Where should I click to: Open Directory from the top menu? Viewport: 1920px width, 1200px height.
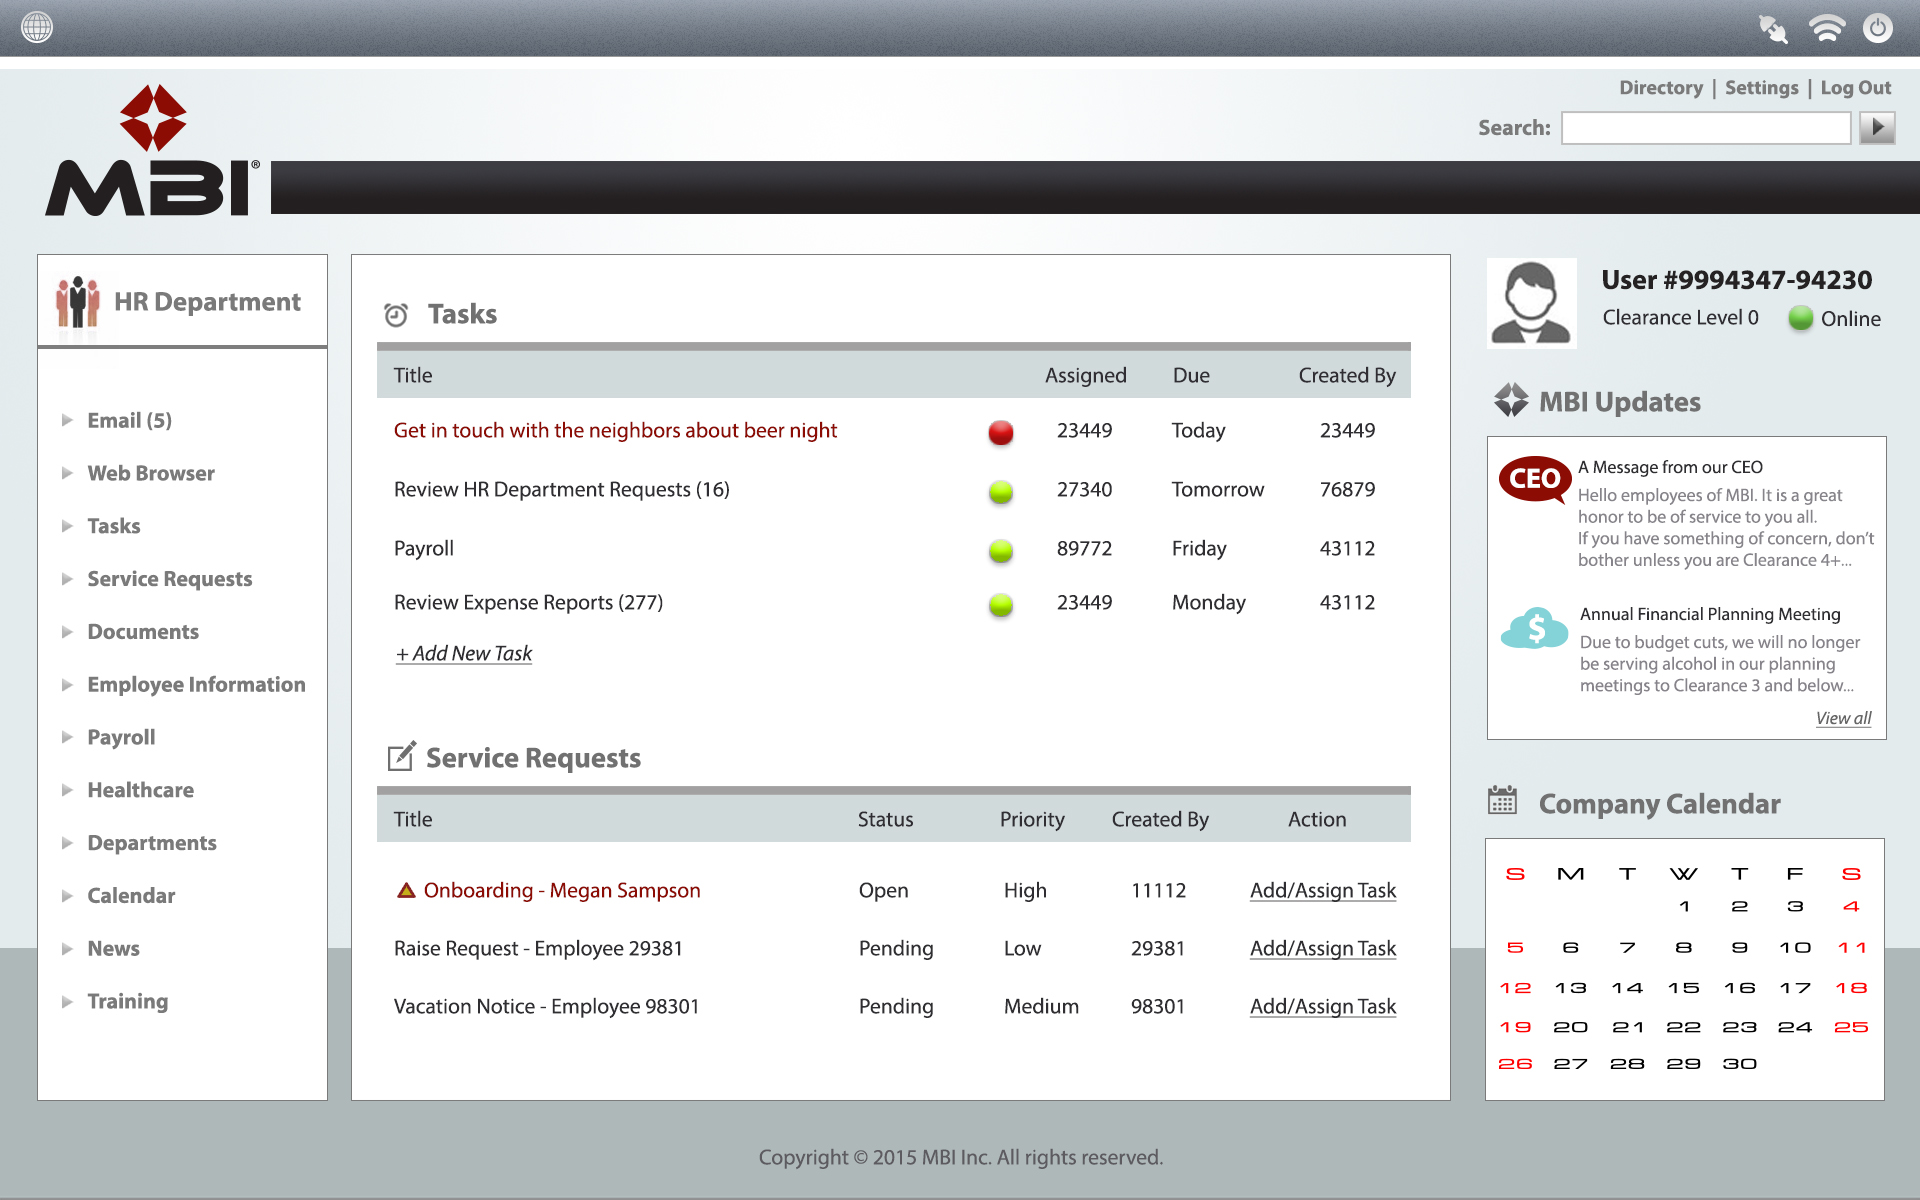[x=1660, y=88]
